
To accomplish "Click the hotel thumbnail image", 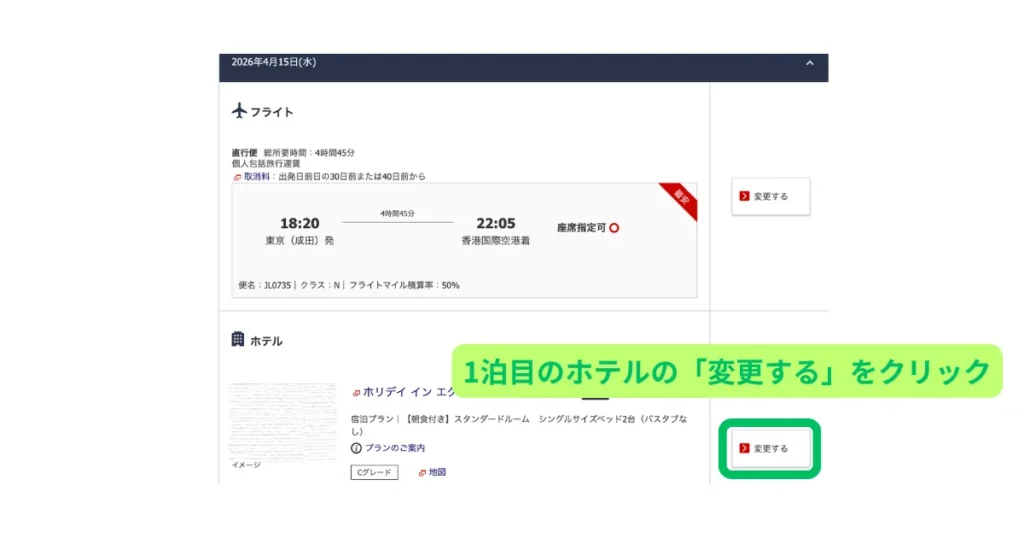I will click(x=283, y=419).
